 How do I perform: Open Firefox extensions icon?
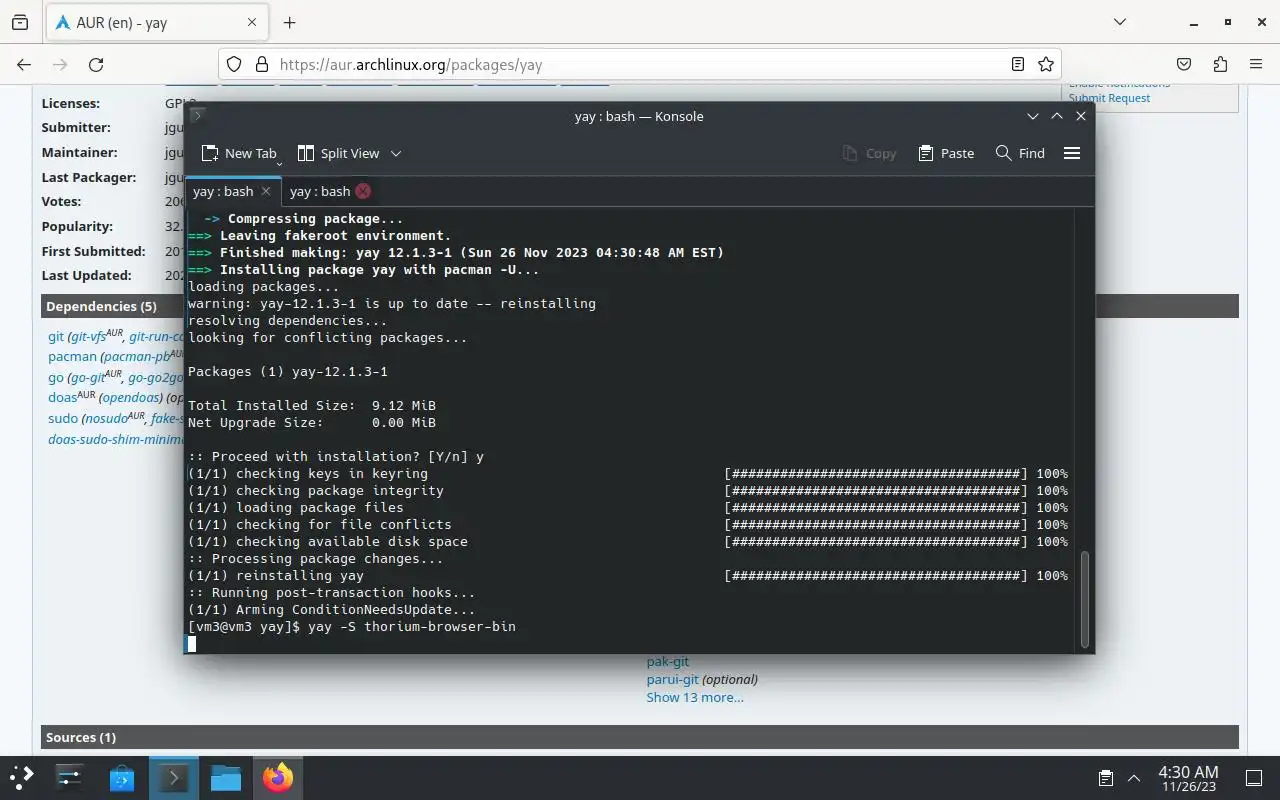[1220, 64]
